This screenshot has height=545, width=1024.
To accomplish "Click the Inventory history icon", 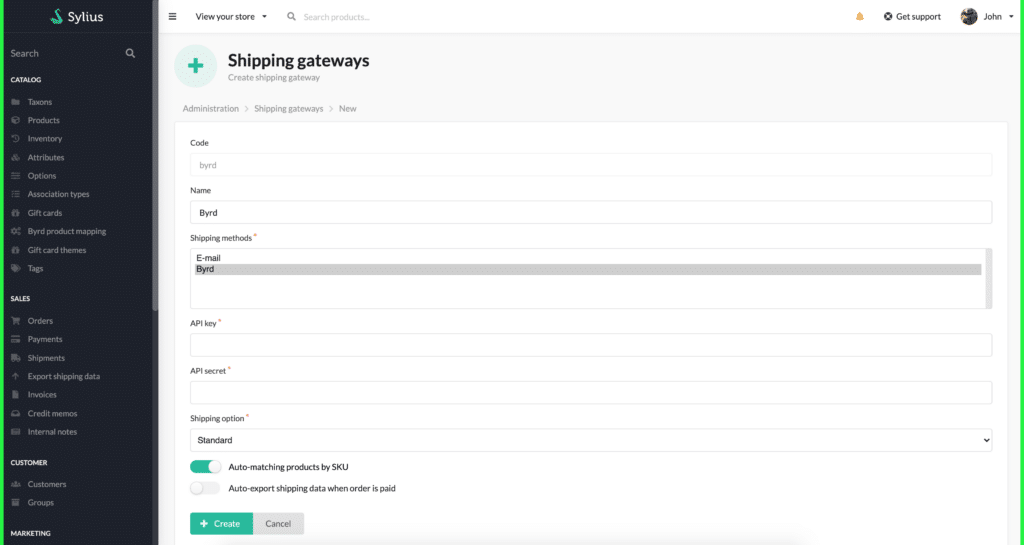I will pyautogui.click(x=16, y=138).
